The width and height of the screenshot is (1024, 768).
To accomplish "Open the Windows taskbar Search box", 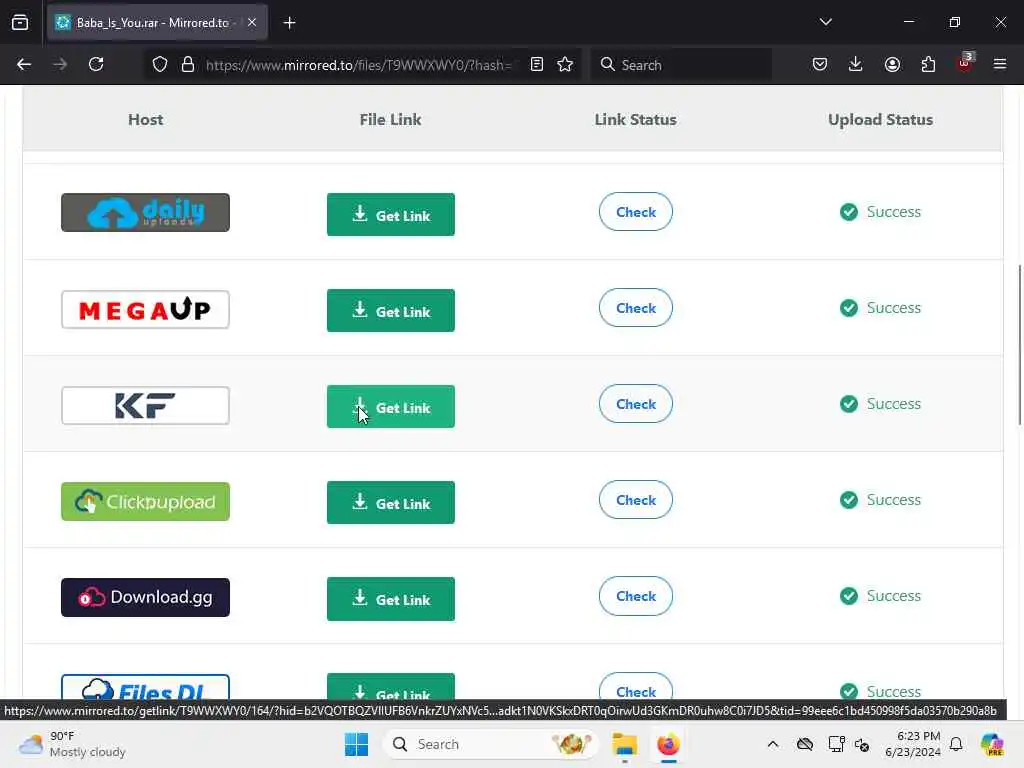I will [490, 744].
